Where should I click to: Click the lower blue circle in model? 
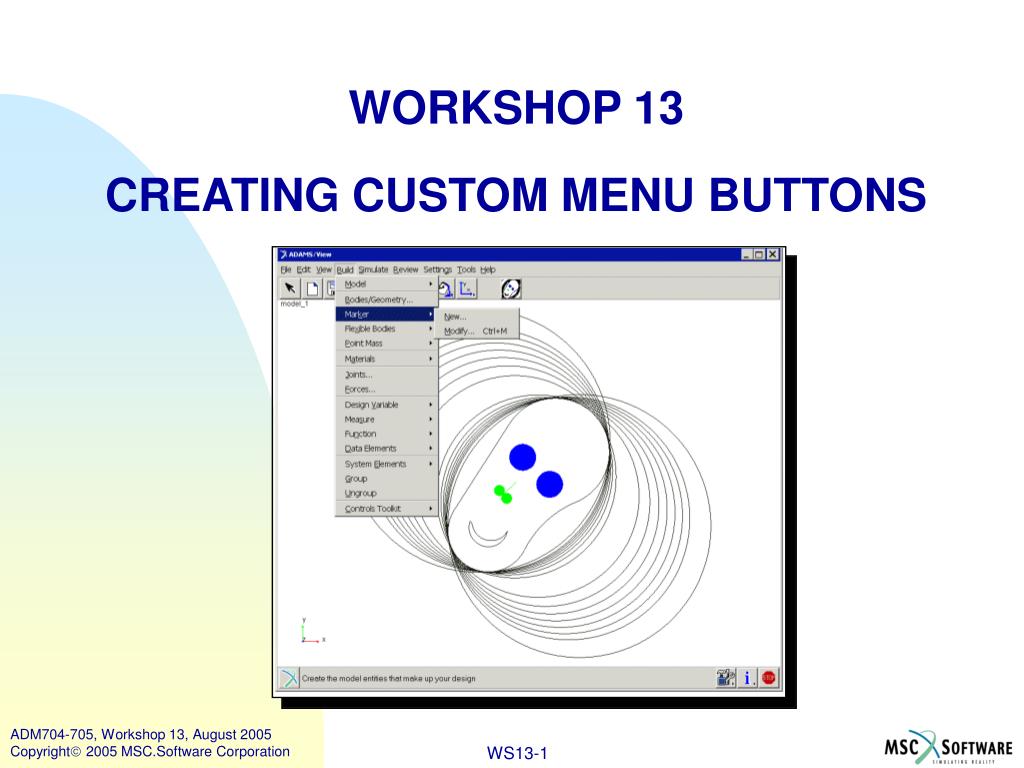(549, 484)
